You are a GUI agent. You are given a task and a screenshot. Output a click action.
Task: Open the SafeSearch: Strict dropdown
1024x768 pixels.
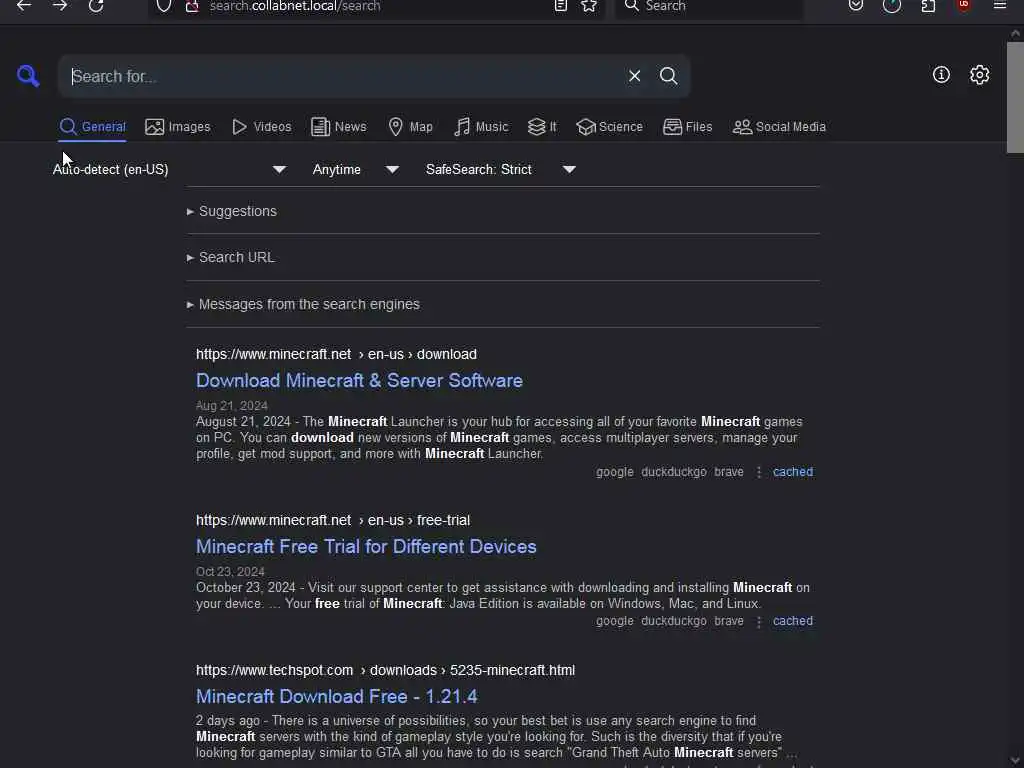pos(500,169)
